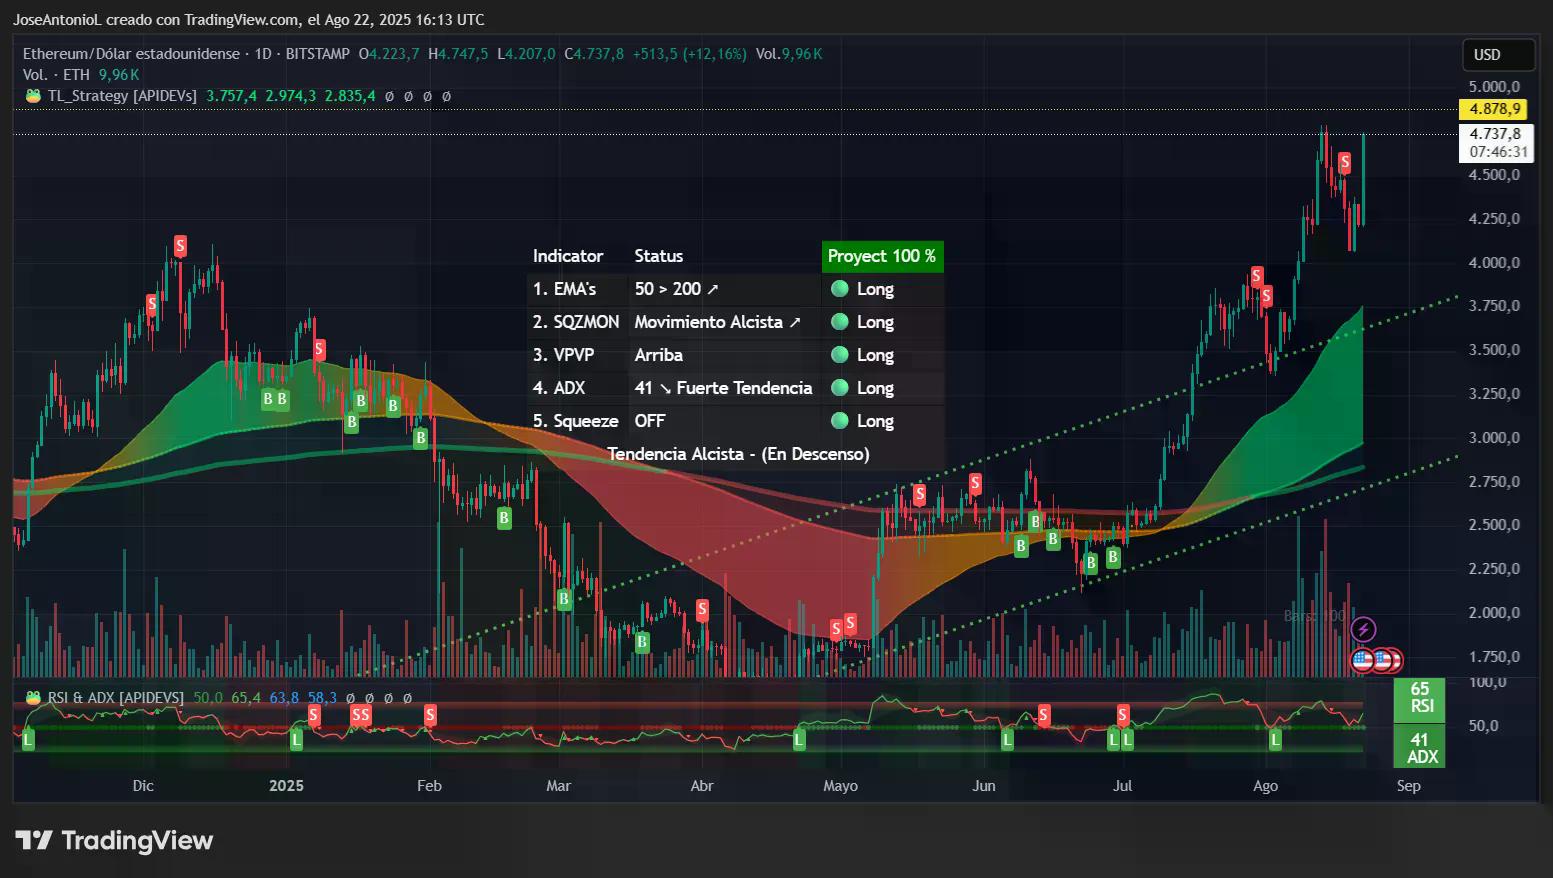Click the 100,0 RSI axis label
Viewport: 1553px width, 878px height.
1487,683
